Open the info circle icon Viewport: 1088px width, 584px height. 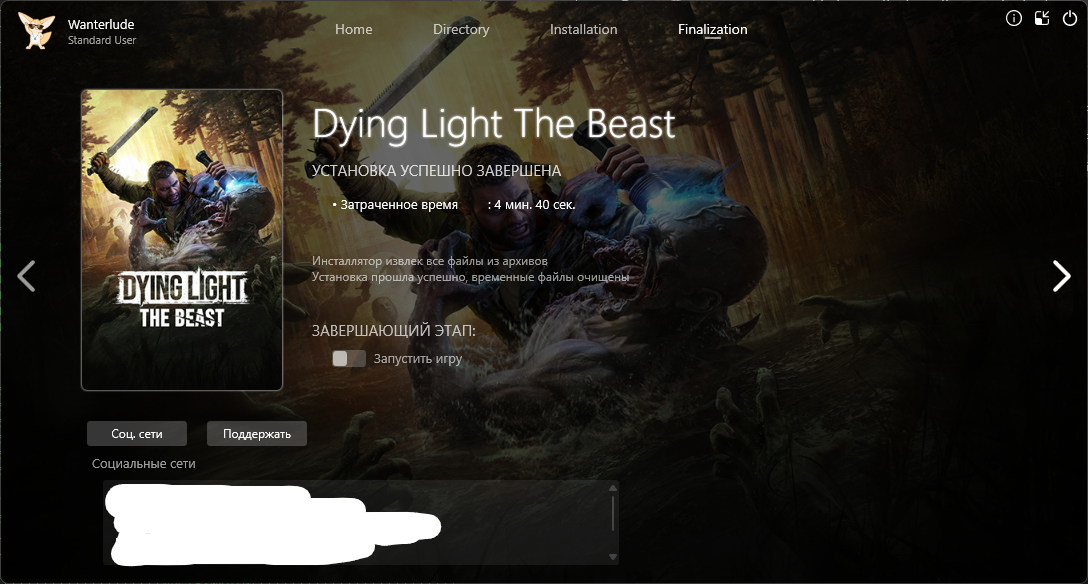click(1014, 19)
